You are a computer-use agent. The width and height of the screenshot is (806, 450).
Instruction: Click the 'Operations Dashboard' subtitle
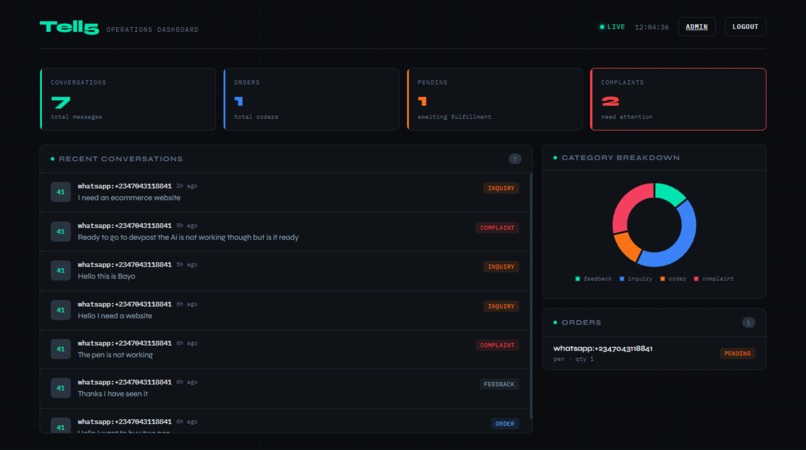(x=152, y=30)
